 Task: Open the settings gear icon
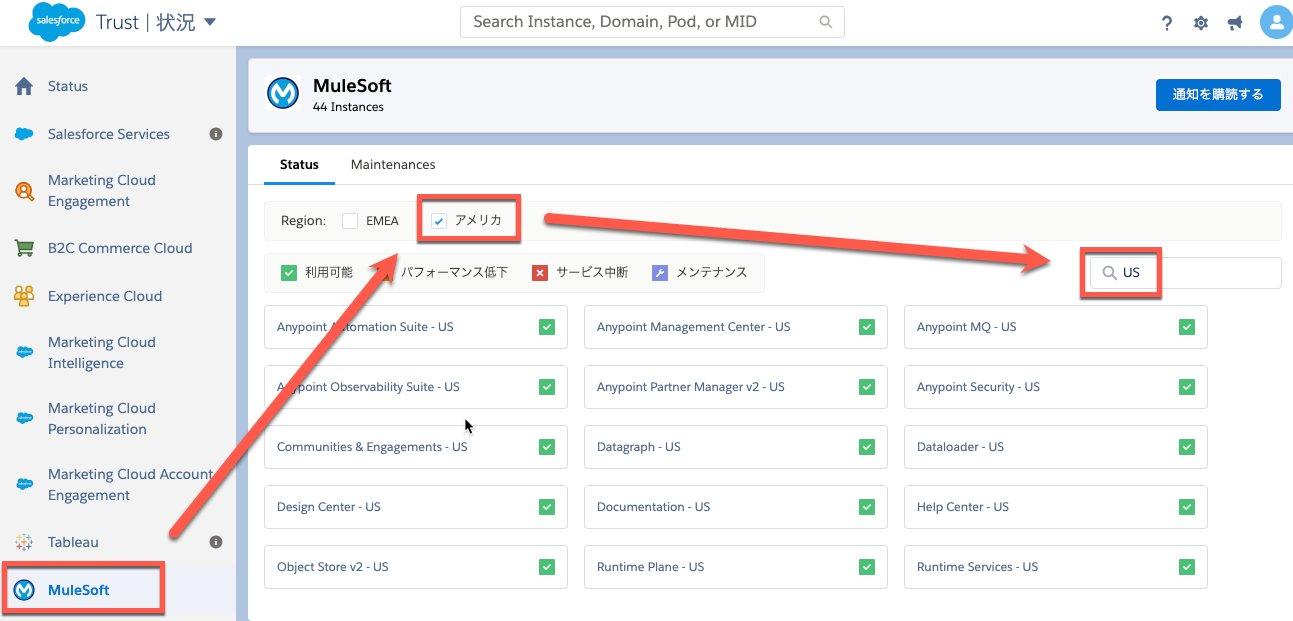(x=1201, y=23)
